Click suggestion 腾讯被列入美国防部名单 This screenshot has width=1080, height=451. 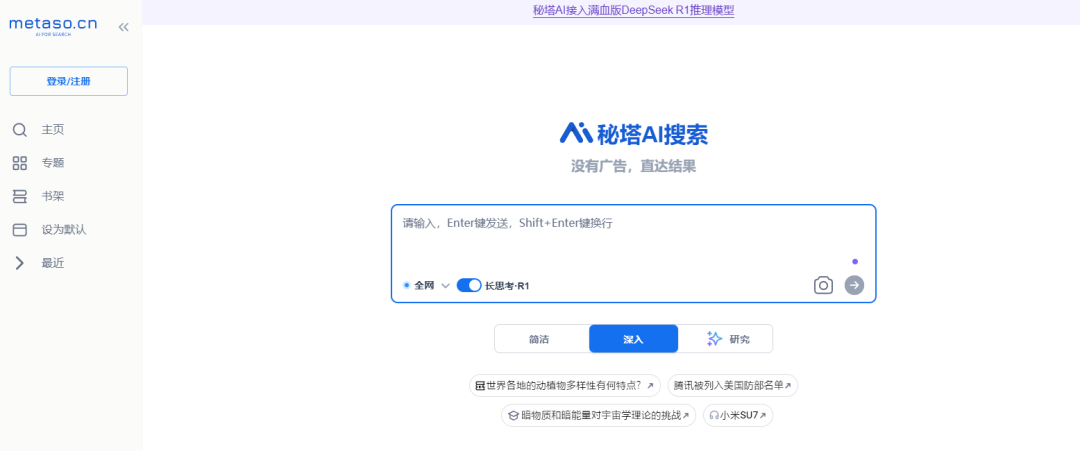pyautogui.click(x=733, y=386)
